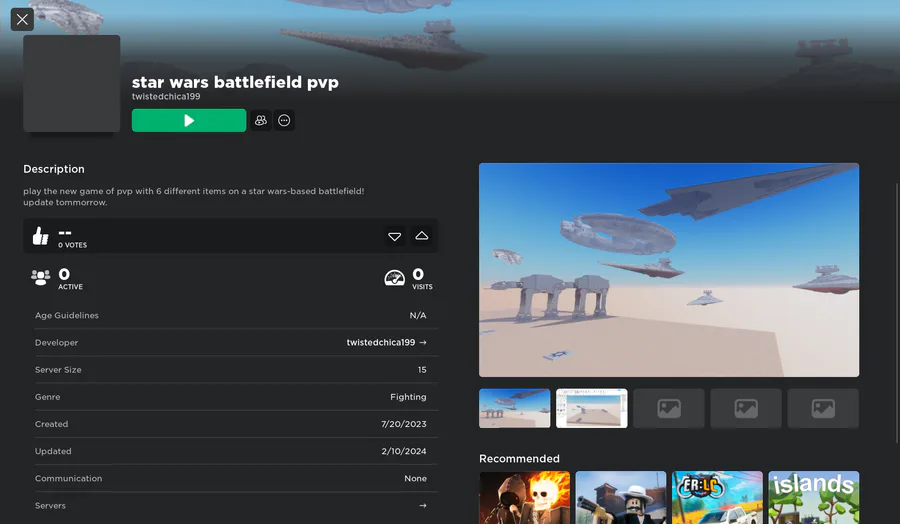Click the star wars battlefield pvp title
This screenshot has width=900, height=524.
tap(235, 82)
